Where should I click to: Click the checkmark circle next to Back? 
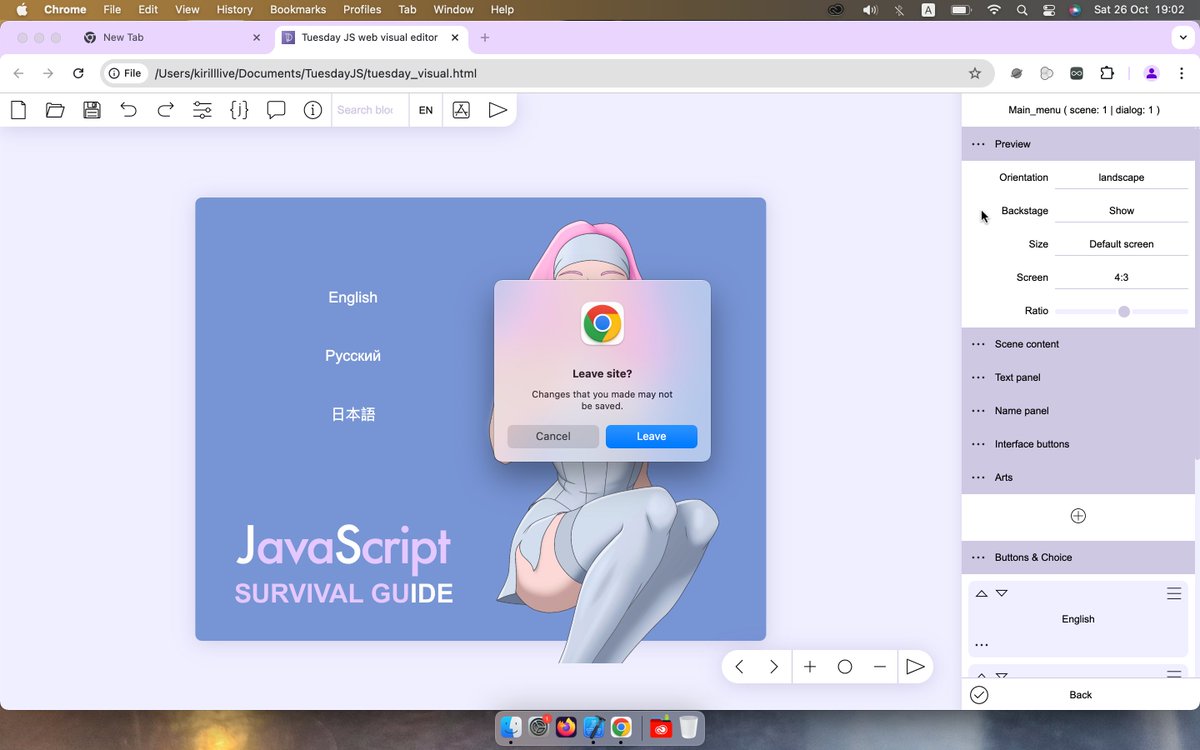tap(979, 695)
